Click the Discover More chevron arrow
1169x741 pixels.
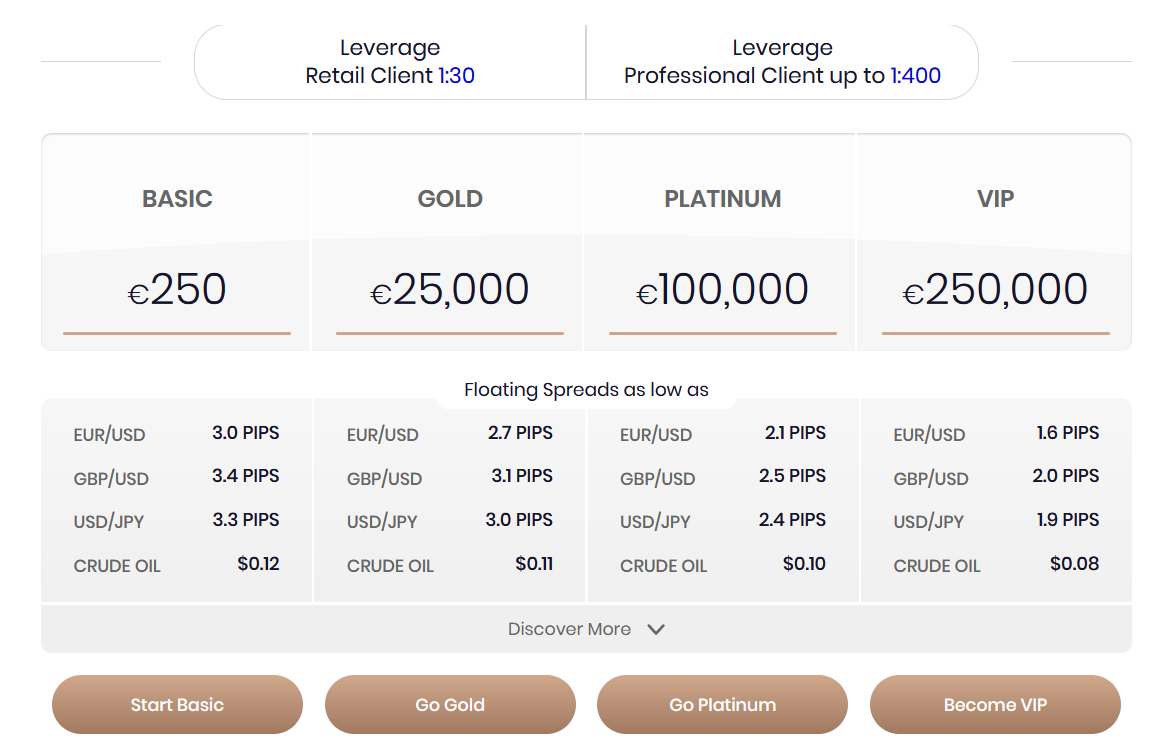click(656, 630)
